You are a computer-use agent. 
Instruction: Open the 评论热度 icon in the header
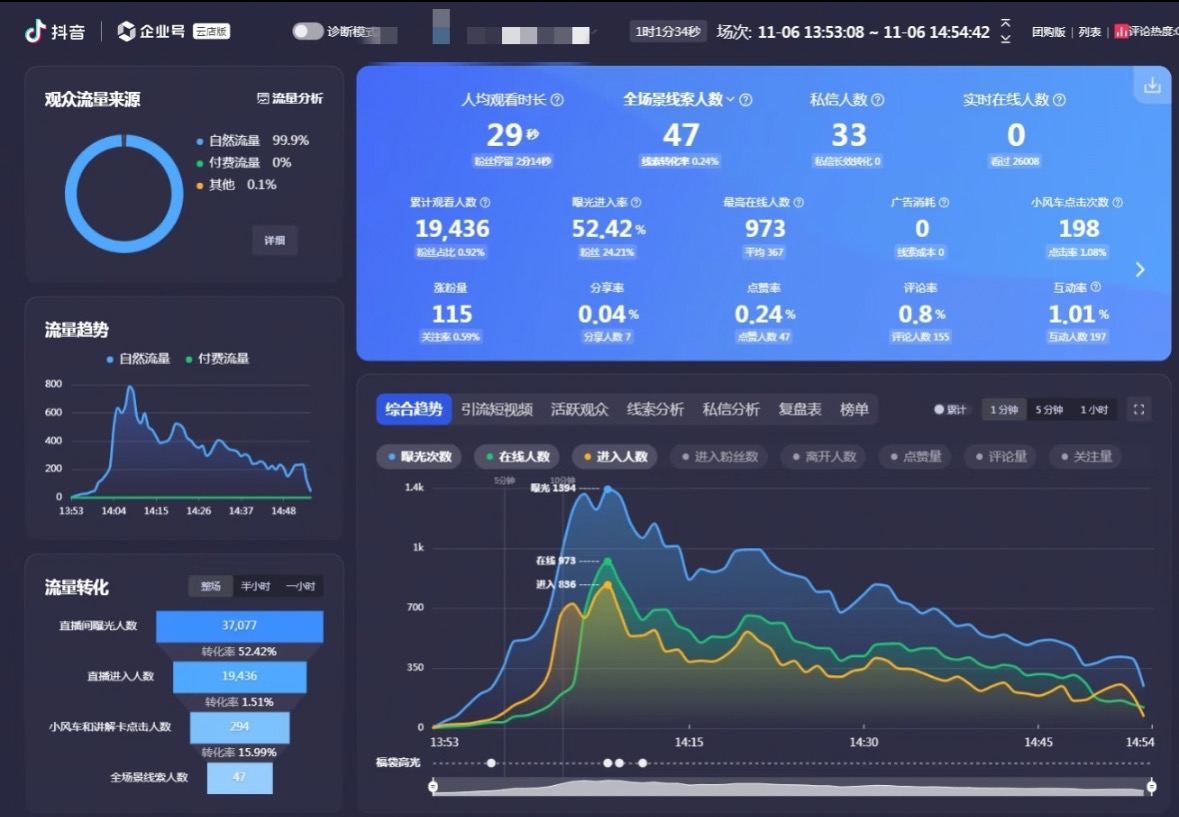coord(1121,32)
